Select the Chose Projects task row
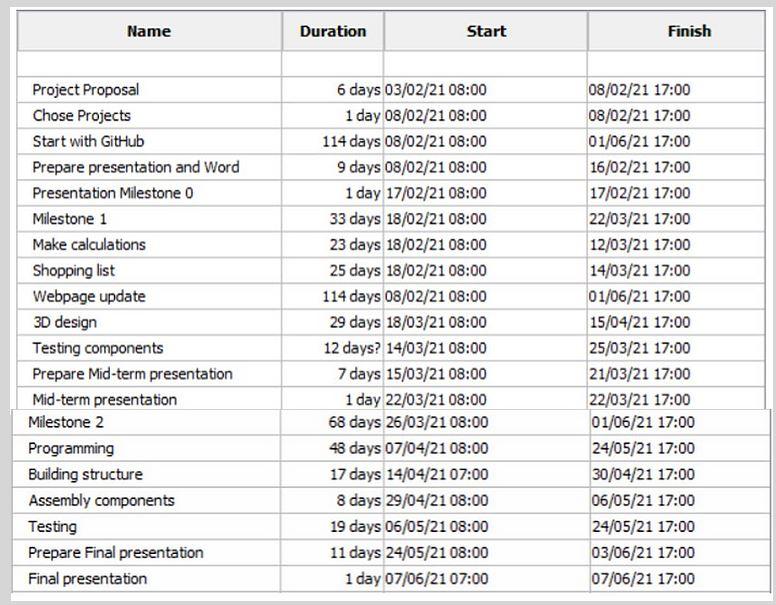 [x=82, y=116]
